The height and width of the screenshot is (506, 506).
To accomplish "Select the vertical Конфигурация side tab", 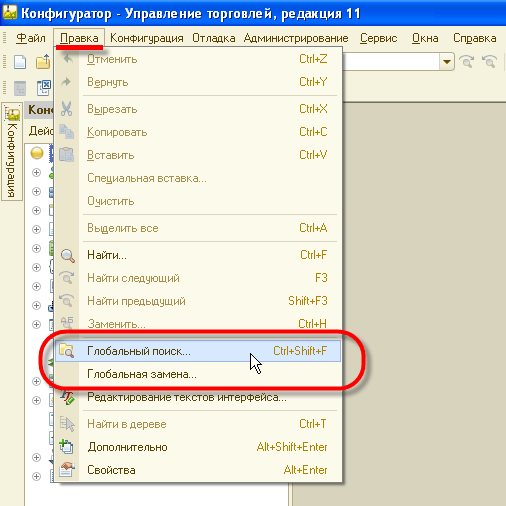I will pyautogui.click(x=12, y=152).
